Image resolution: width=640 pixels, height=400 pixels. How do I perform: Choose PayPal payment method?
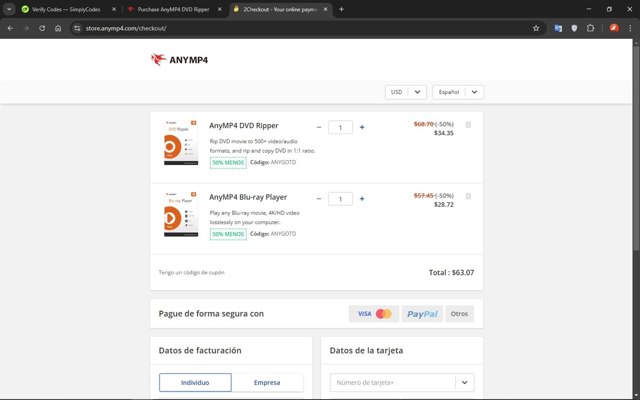pyautogui.click(x=422, y=313)
